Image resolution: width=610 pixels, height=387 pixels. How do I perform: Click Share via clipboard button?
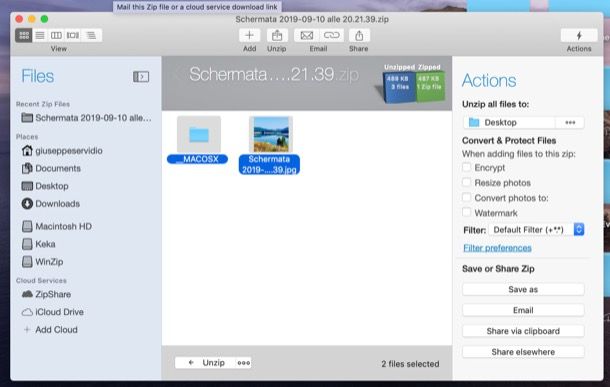(x=523, y=331)
